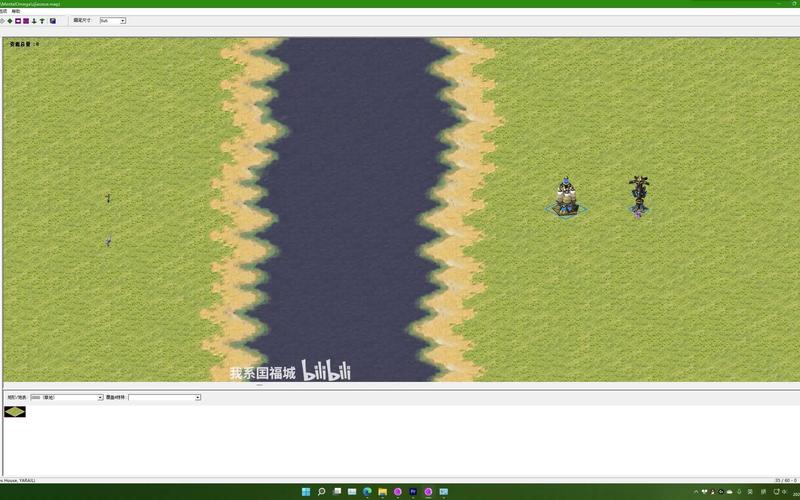Click the magenta rectangle toolbar icon
The image size is (800, 500).
tap(26, 20)
